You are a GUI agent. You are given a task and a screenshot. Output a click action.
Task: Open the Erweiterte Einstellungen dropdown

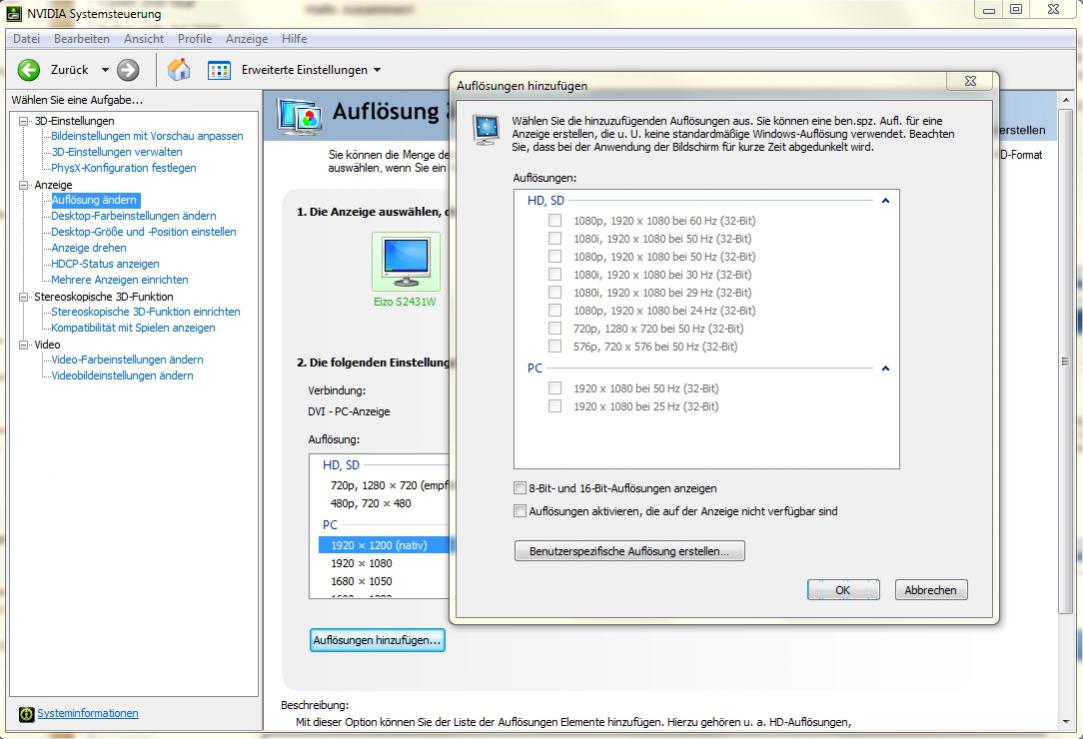[377, 70]
